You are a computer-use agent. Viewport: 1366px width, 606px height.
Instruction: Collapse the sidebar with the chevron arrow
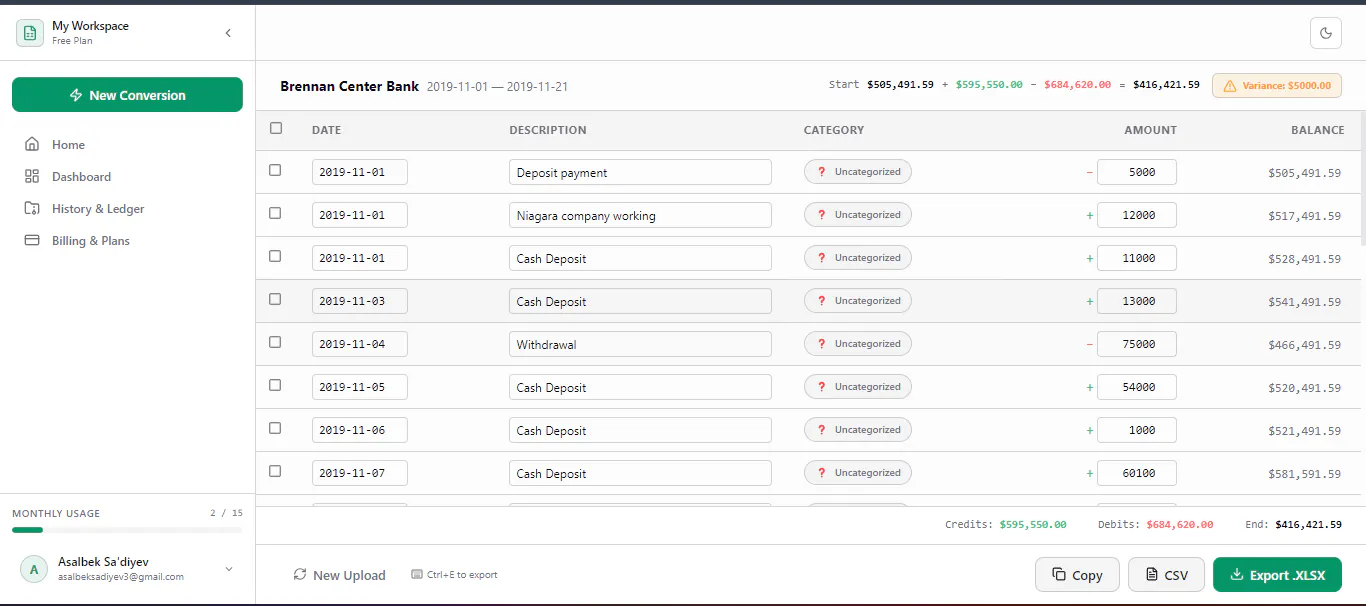pyautogui.click(x=228, y=33)
